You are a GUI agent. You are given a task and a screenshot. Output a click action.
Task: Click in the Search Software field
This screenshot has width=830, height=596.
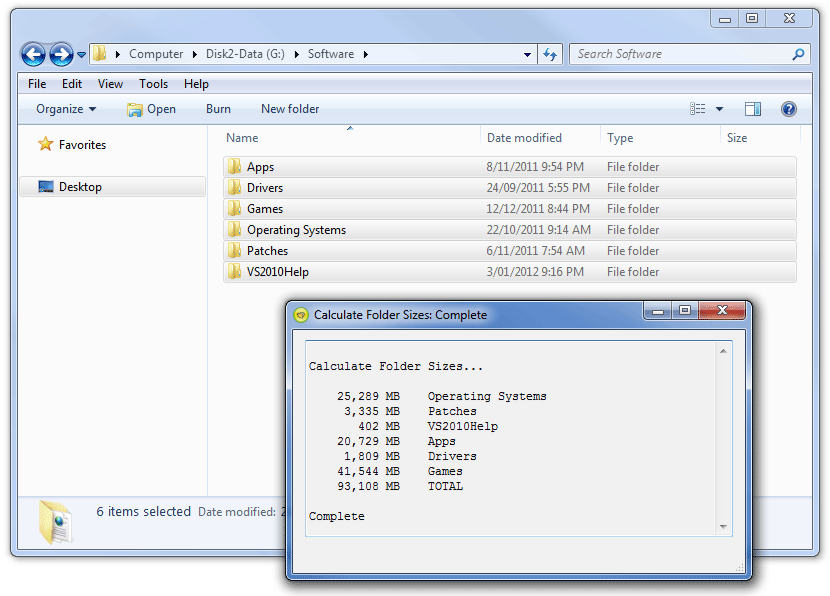click(680, 54)
